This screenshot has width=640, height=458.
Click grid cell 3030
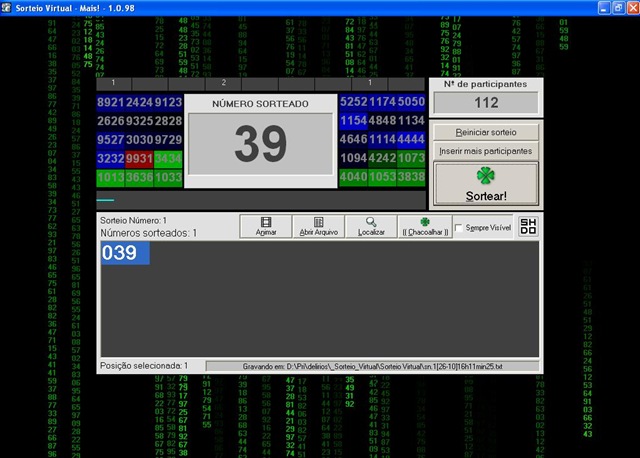click(139, 140)
